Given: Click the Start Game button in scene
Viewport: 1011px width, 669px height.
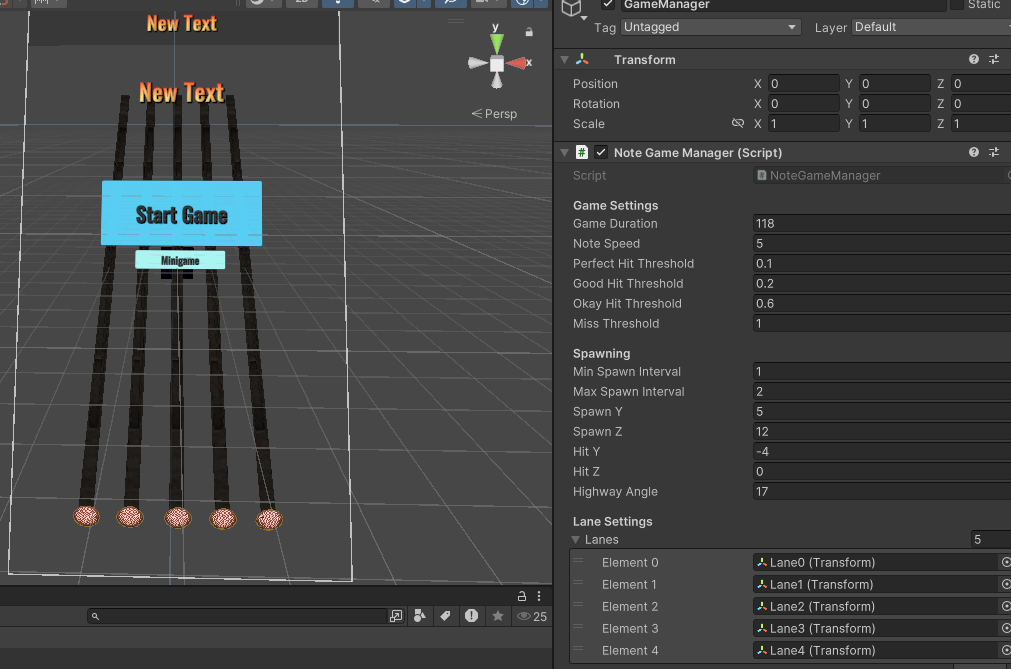Looking at the screenshot, I should 182,214.
